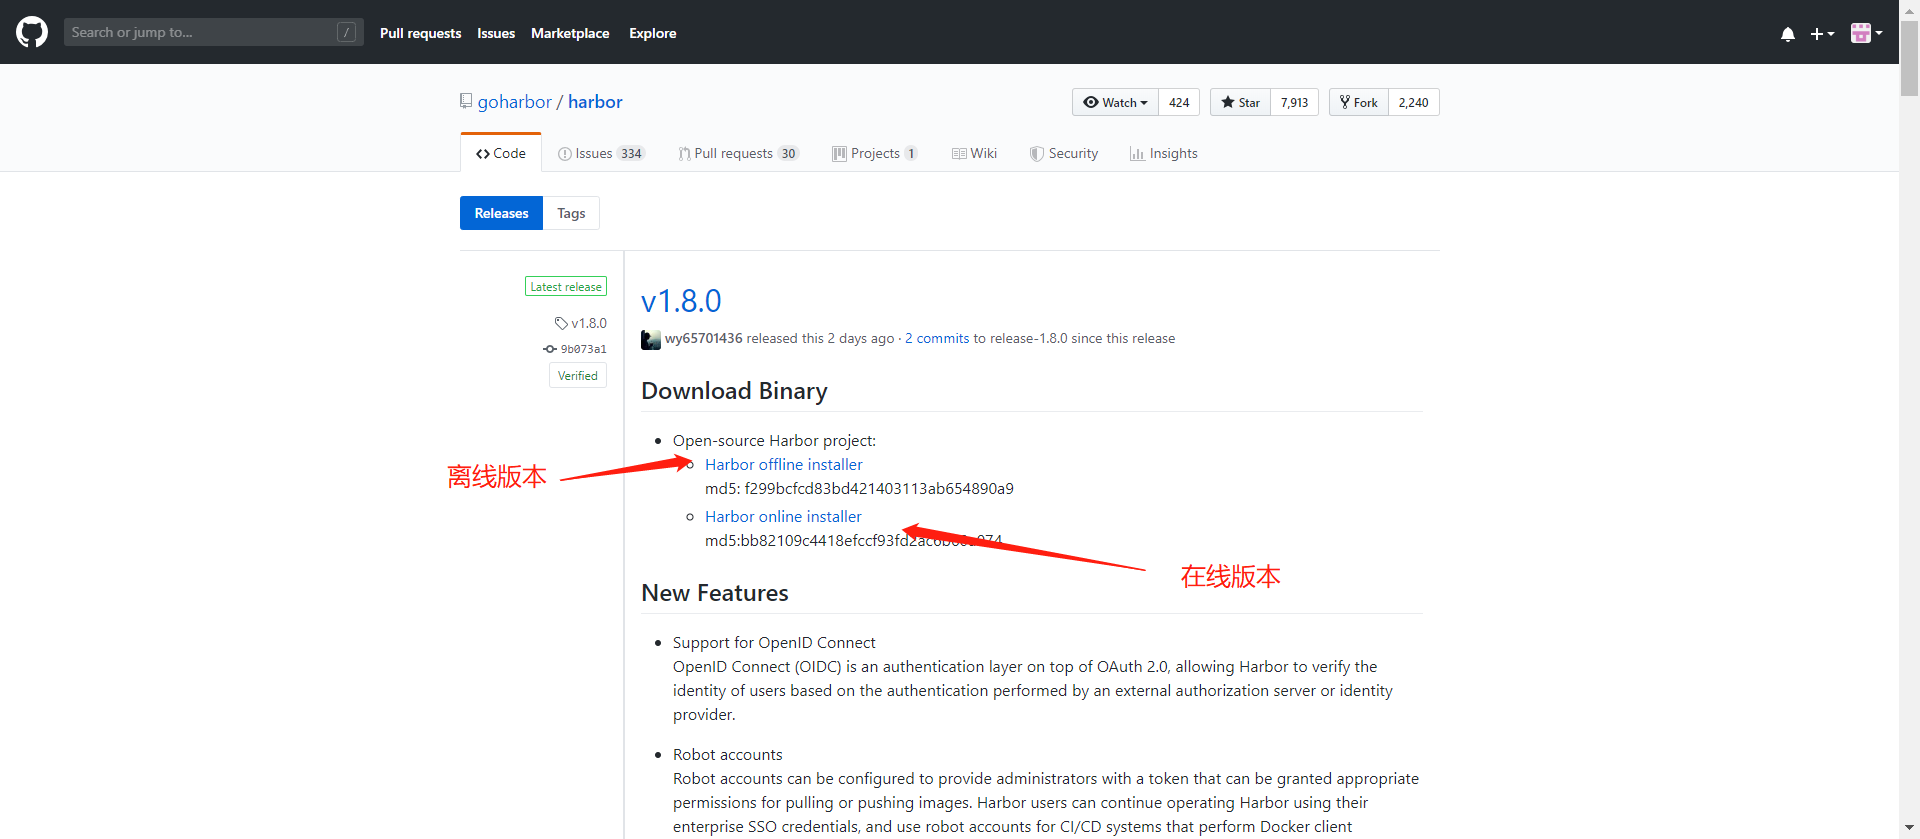Open Issues in top navigation

pyautogui.click(x=496, y=33)
